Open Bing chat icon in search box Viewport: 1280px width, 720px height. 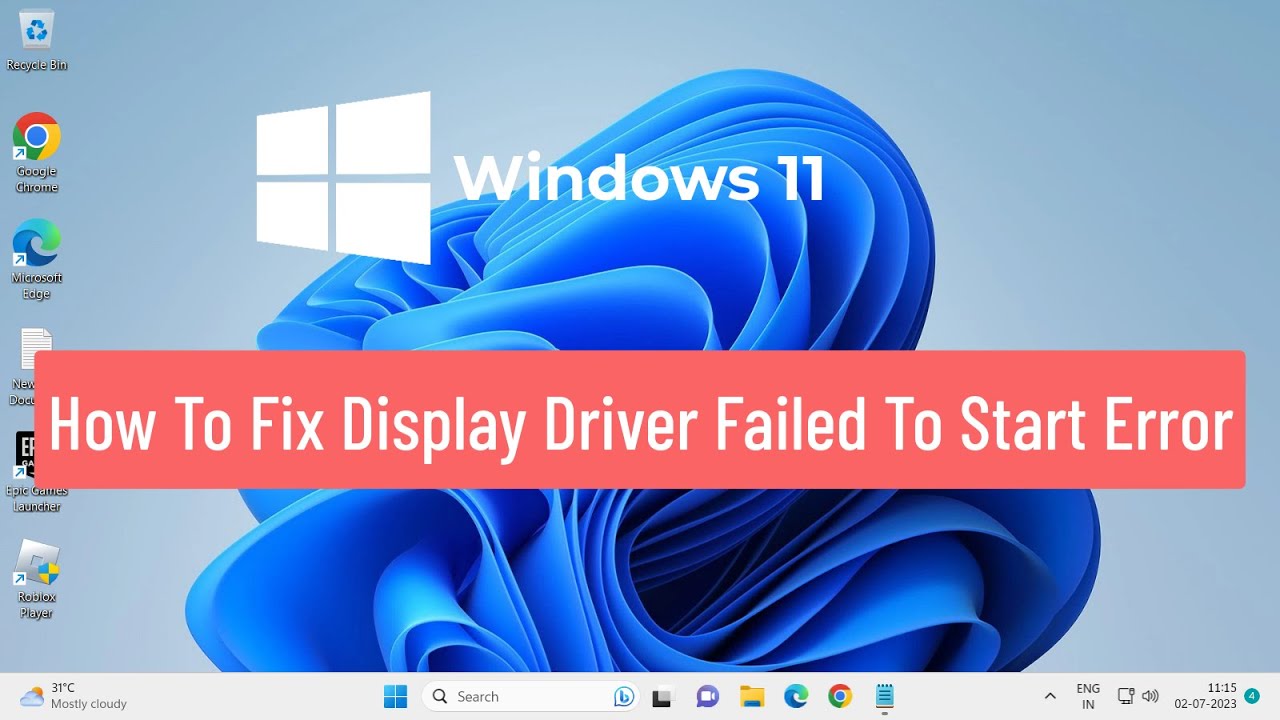point(624,696)
